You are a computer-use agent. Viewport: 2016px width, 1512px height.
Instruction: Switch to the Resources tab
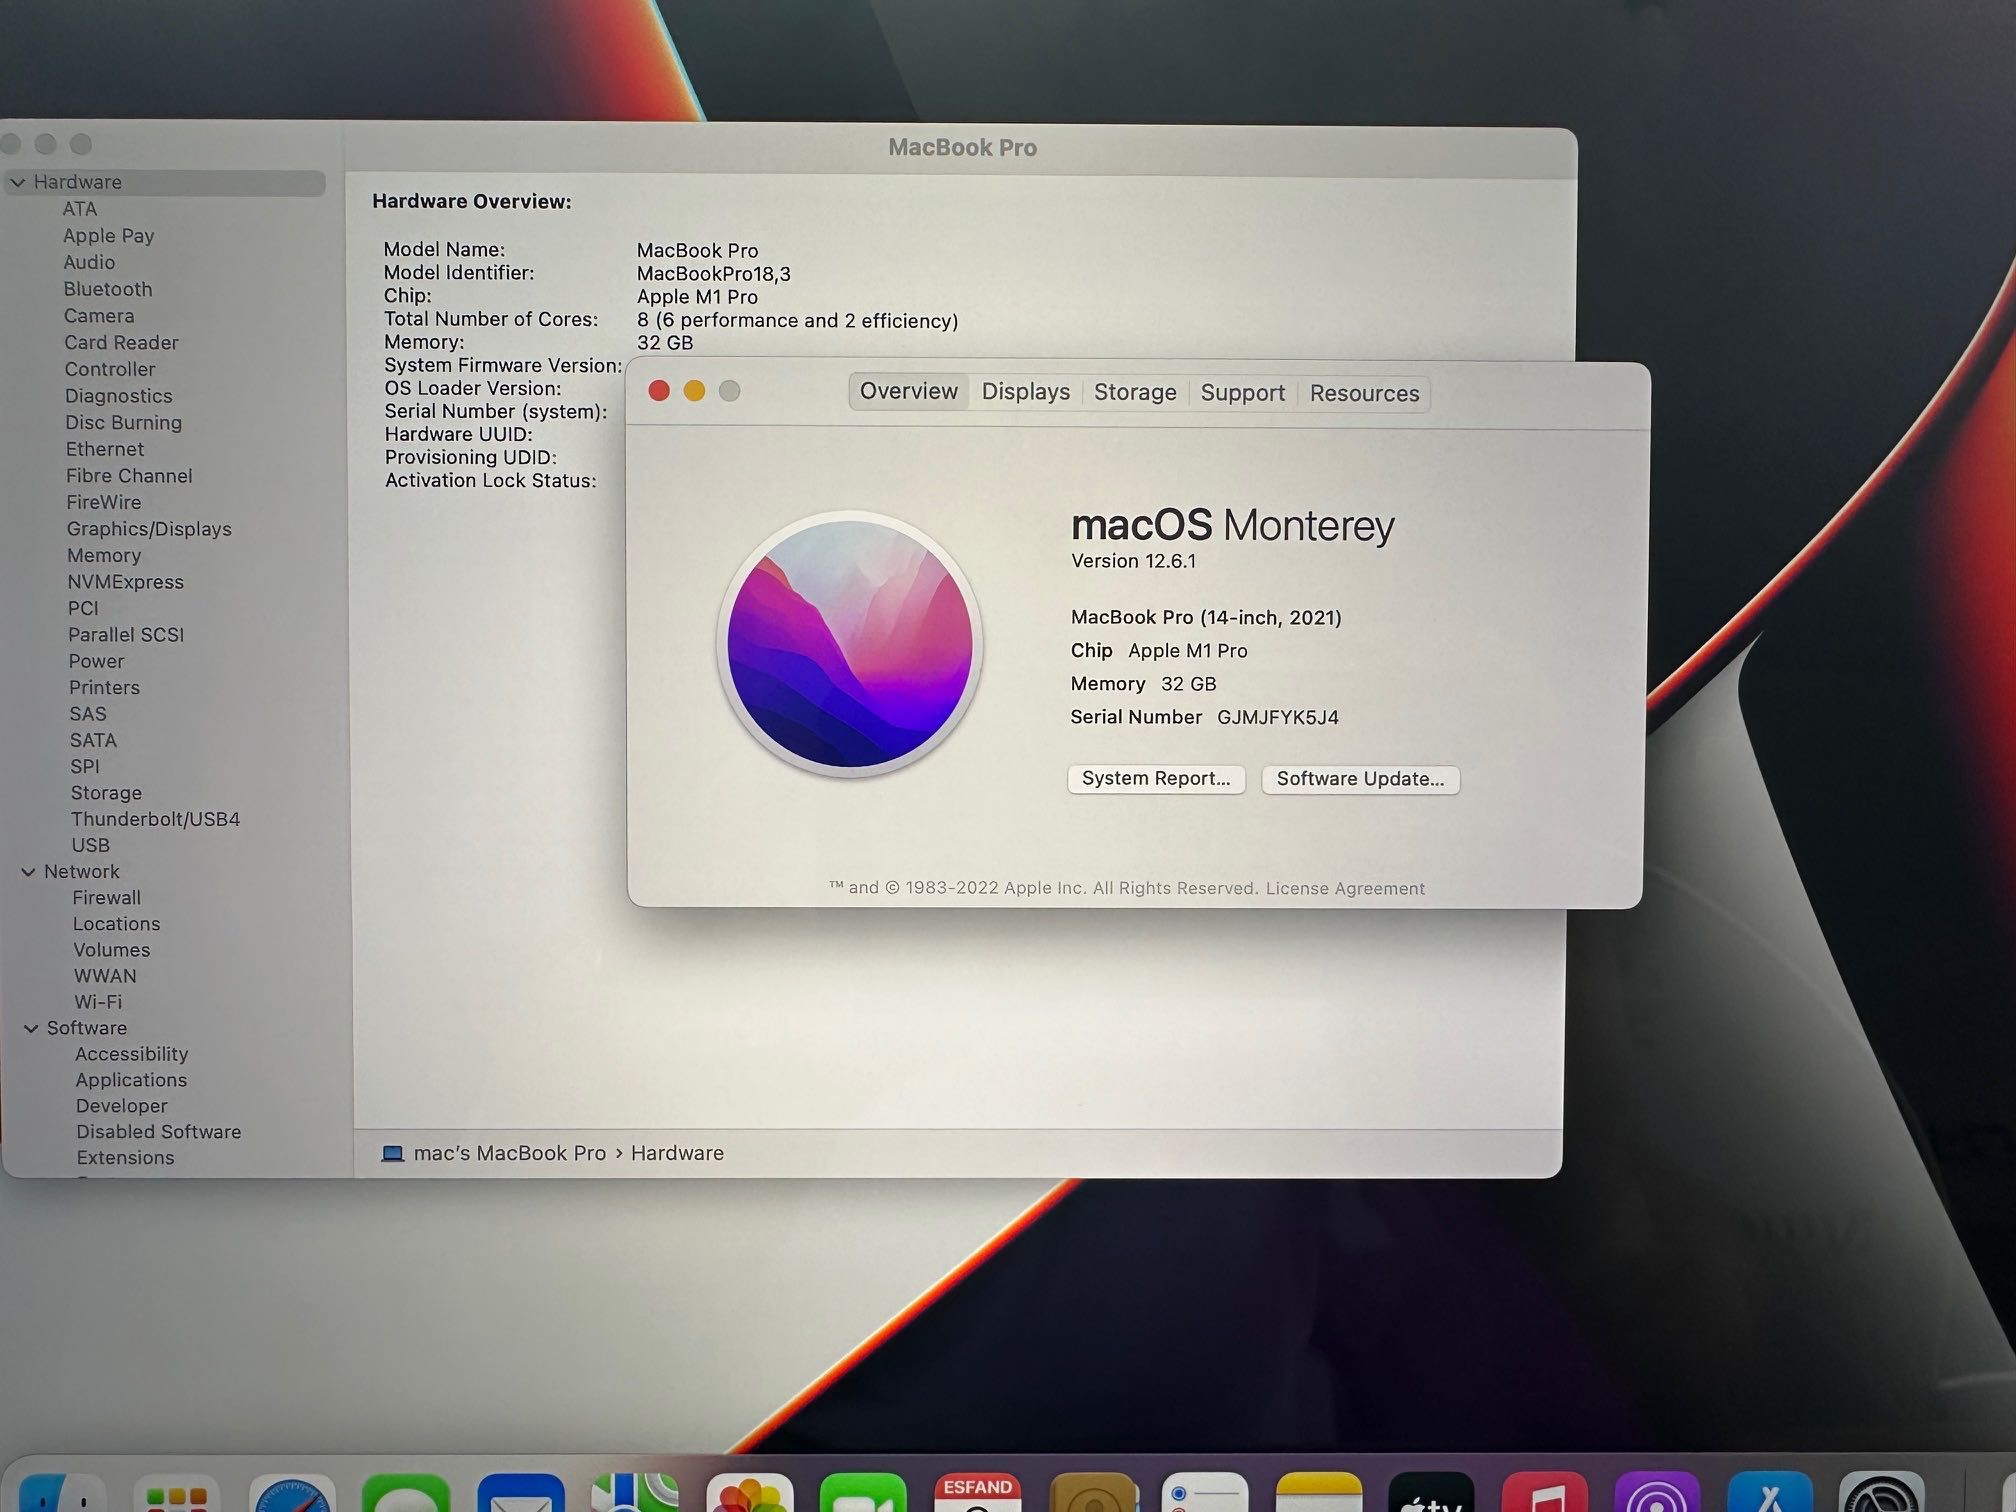[x=1364, y=393]
